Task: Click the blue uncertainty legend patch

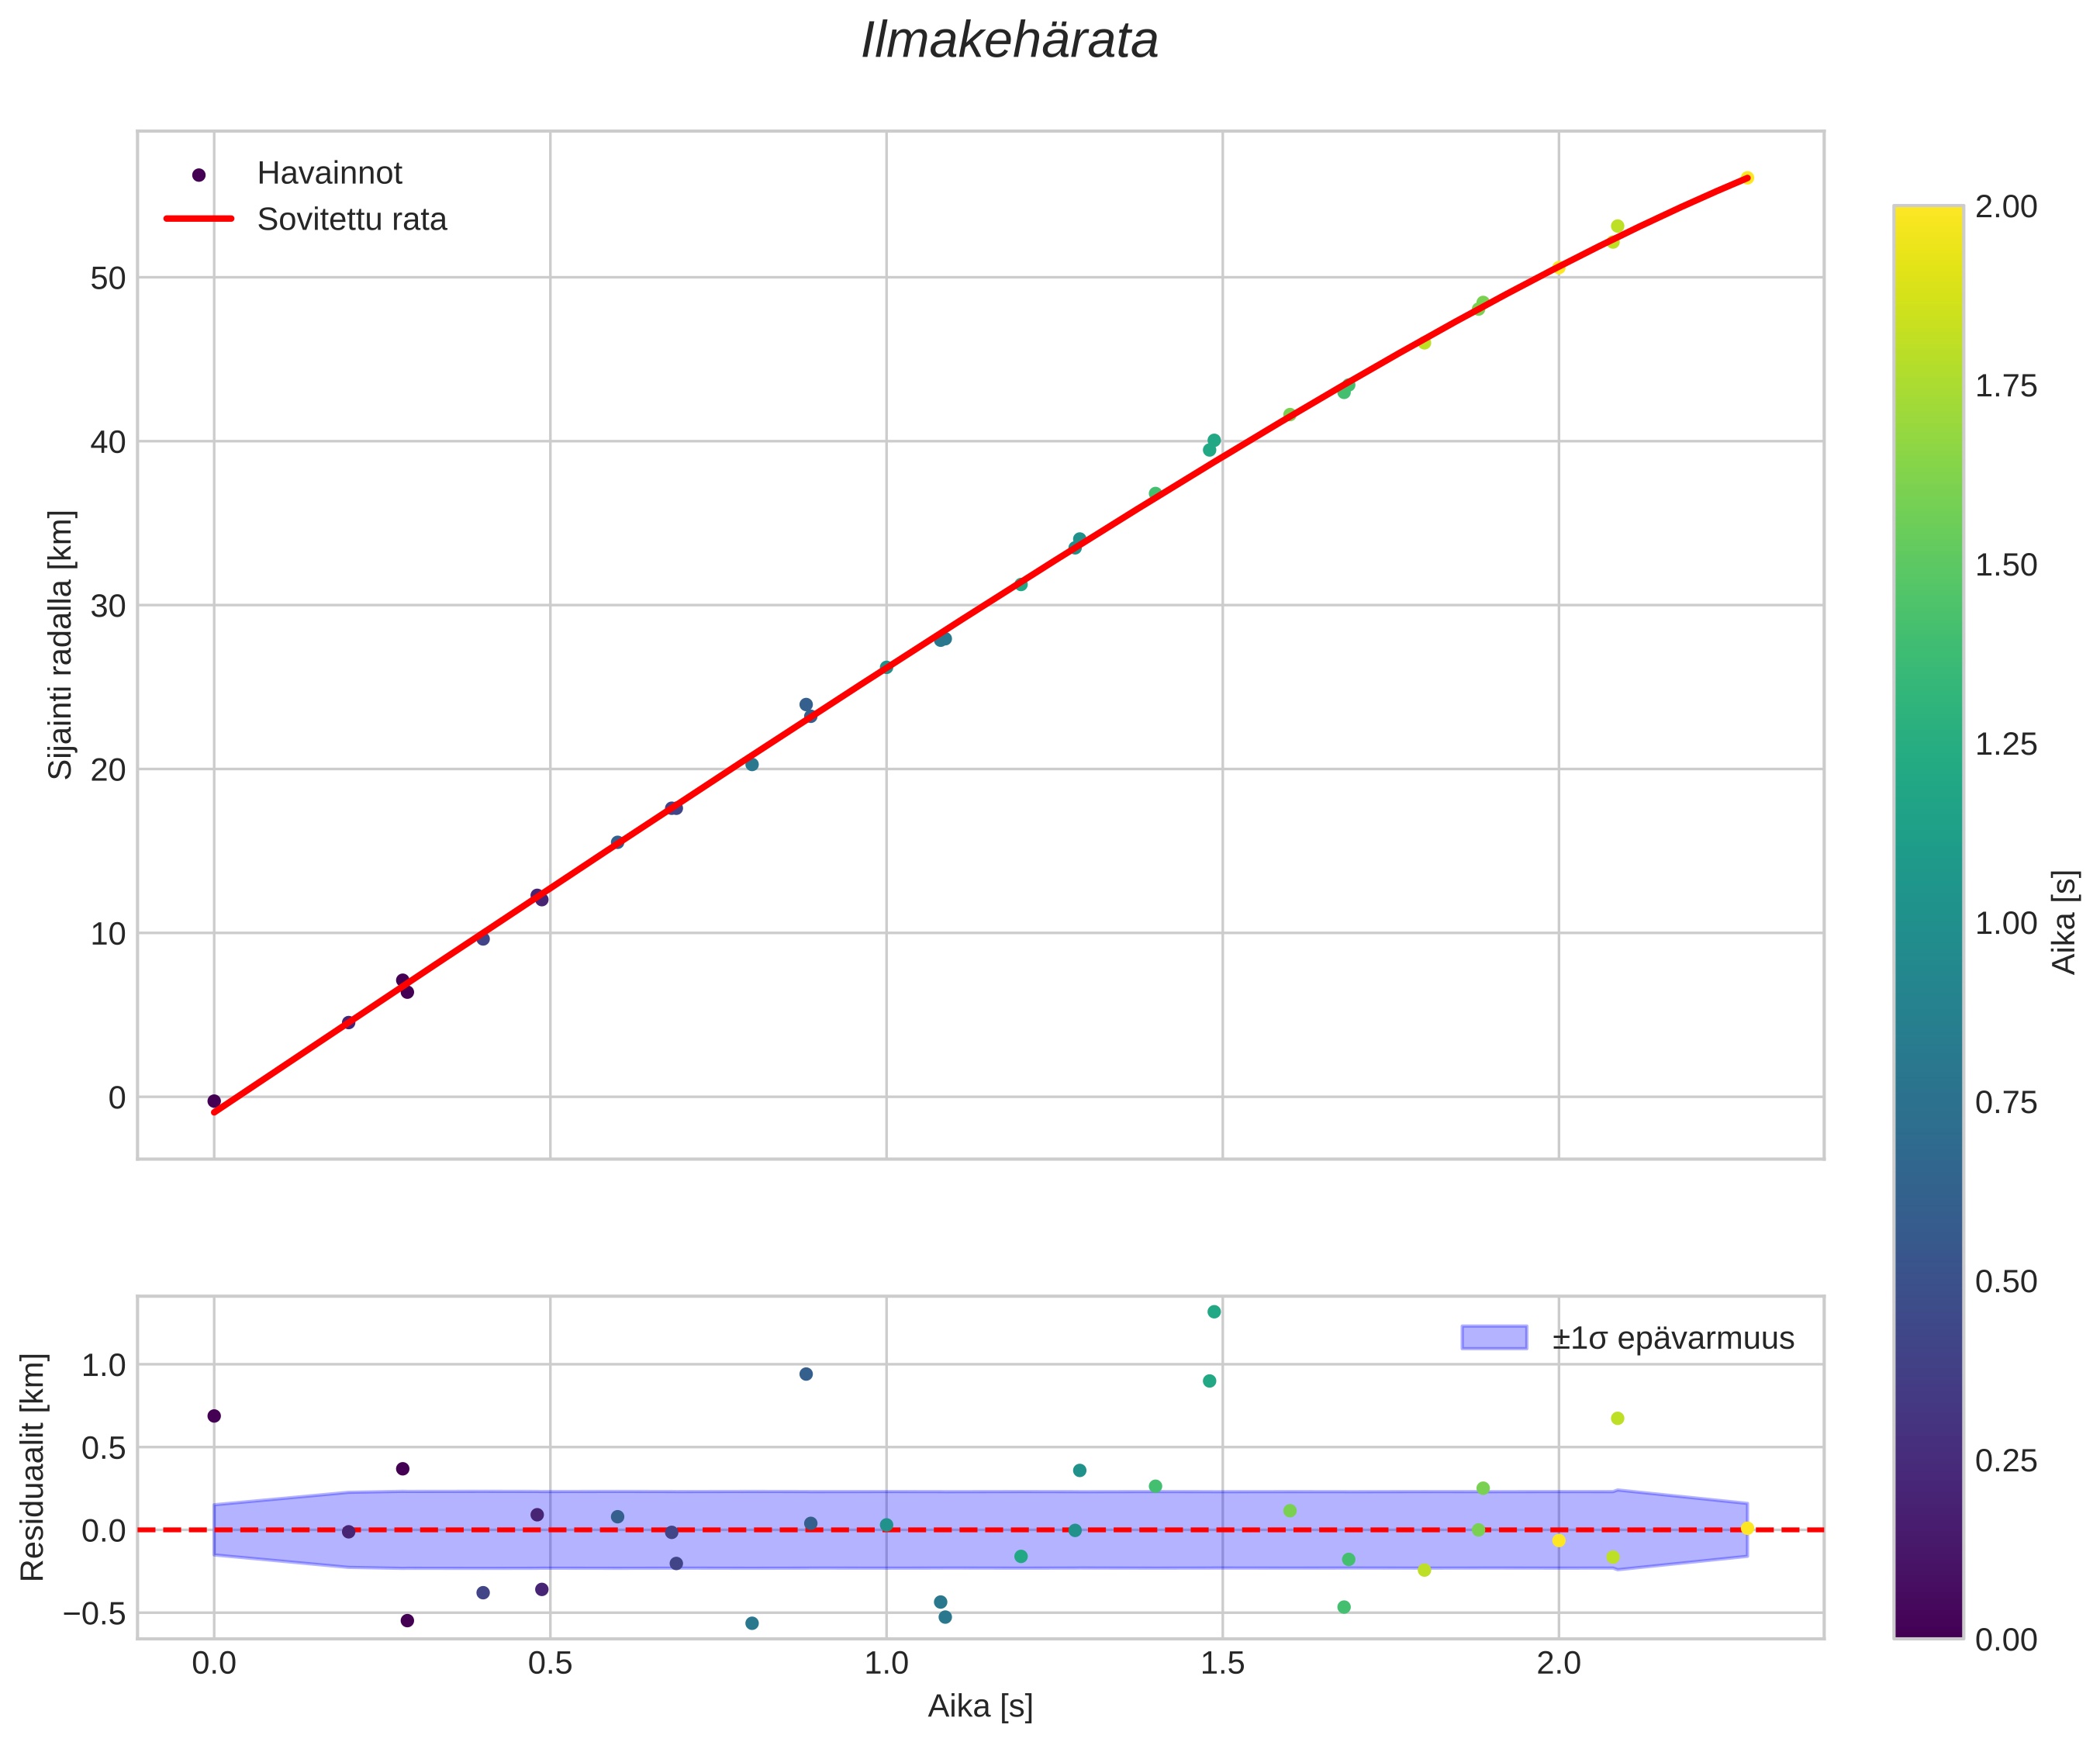Action: point(1494,1338)
